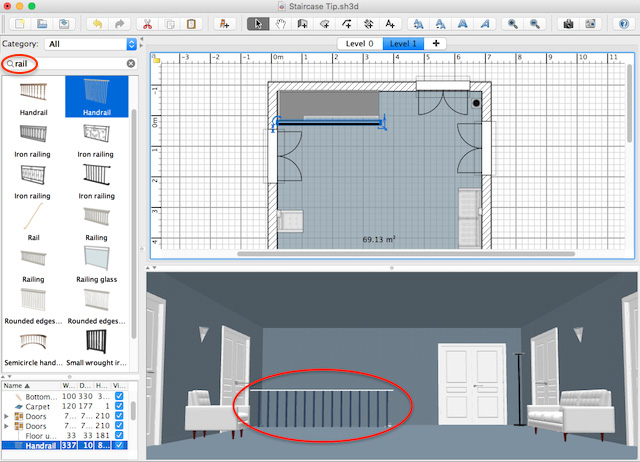Select the Level 1 tab
Screen dimensions: 640x462
404,44
